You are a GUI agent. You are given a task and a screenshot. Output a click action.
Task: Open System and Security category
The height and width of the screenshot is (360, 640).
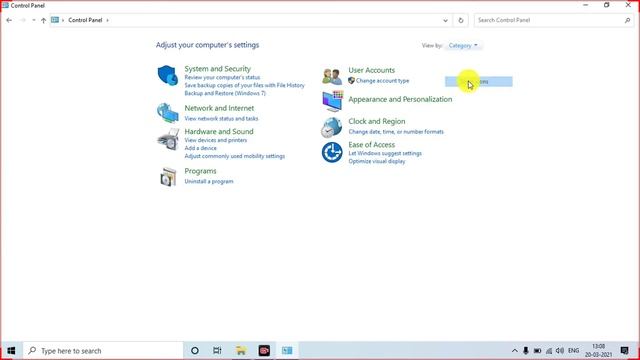point(218,69)
